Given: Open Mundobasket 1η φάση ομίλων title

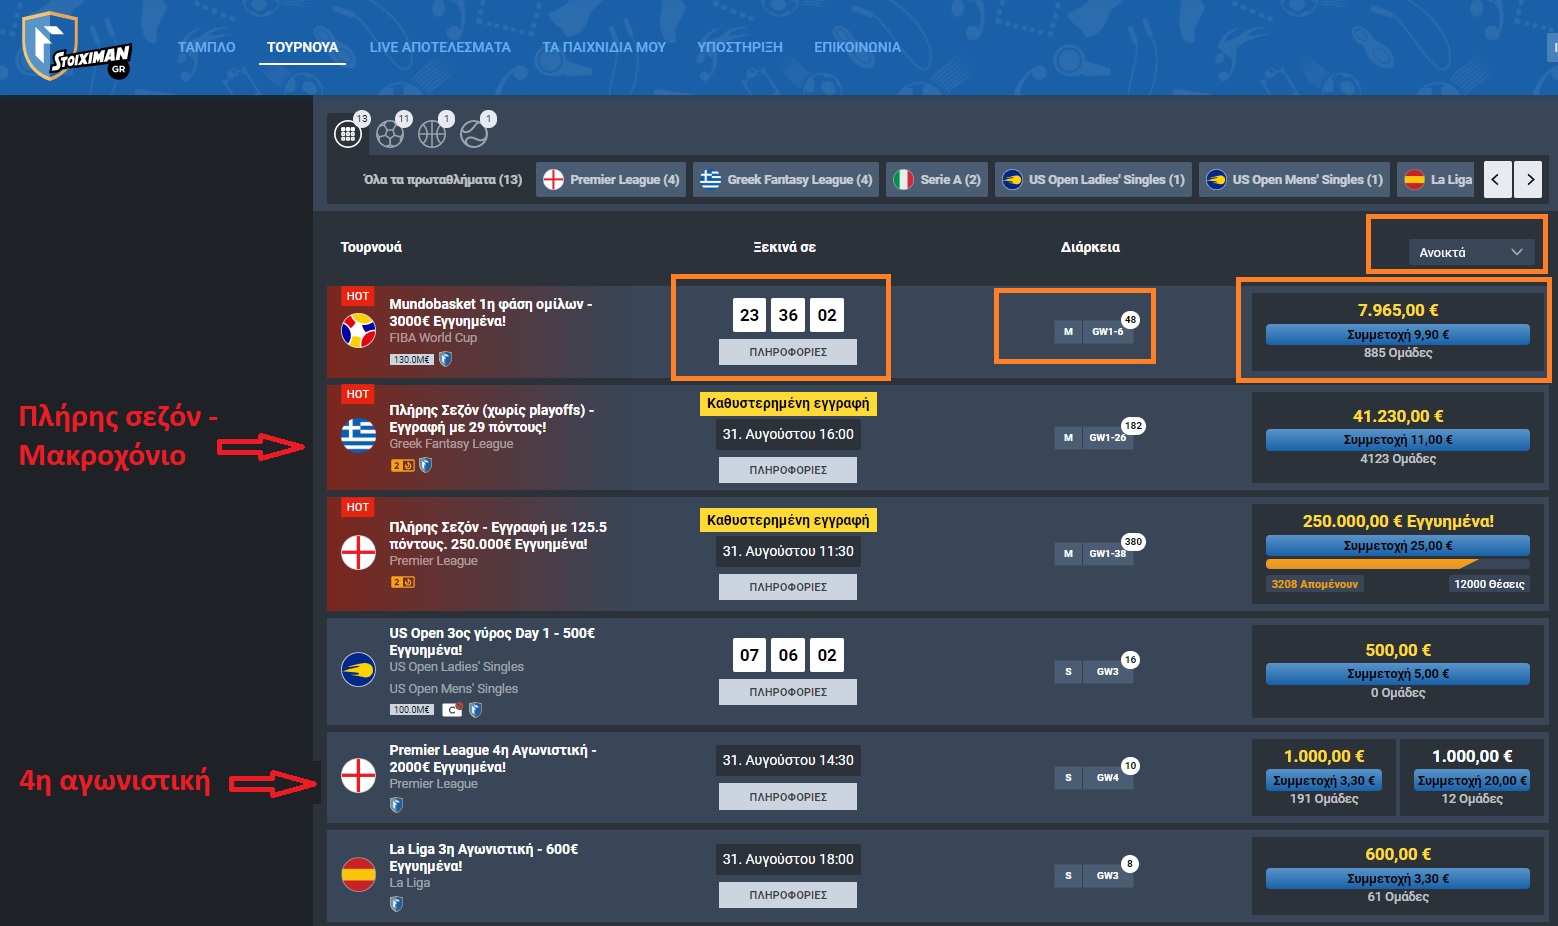Looking at the screenshot, I should 490,312.
